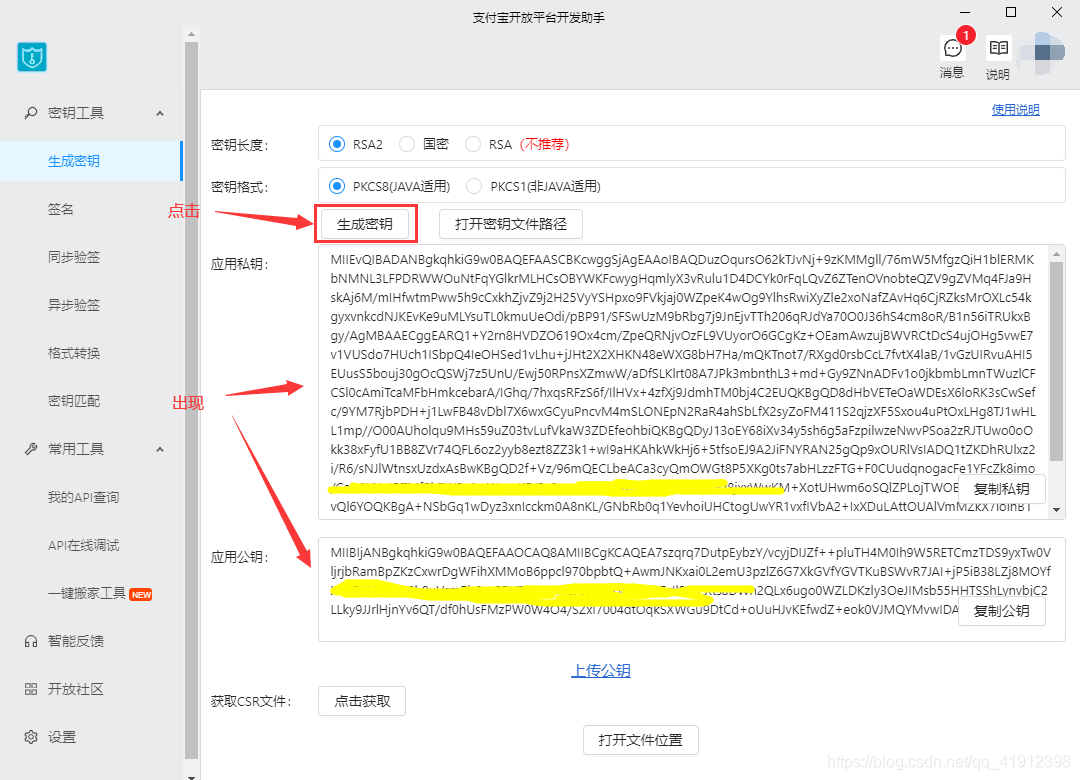Click the 支付宝开放平台开发助手 window title

coord(538,17)
